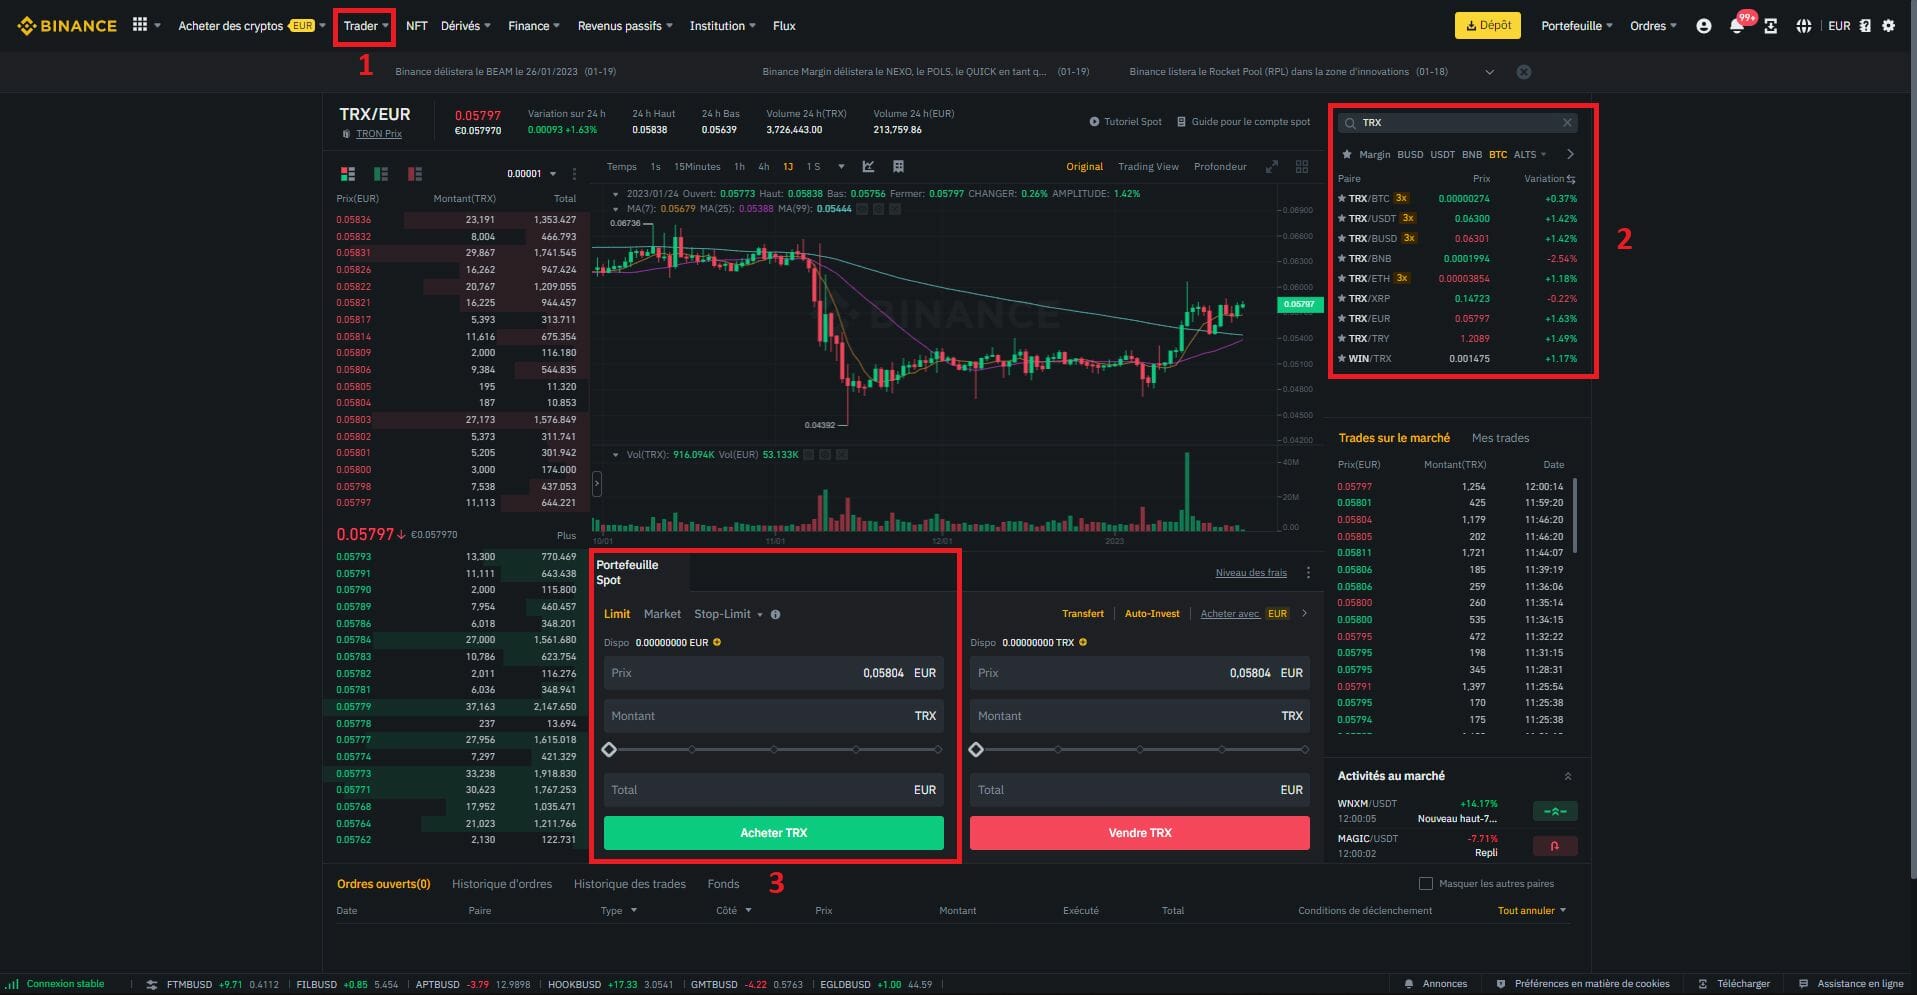Viewport: 1917px width, 995px height.
Task: Favorite the TRX/USDT pair star
Action: pos(1342,218)
